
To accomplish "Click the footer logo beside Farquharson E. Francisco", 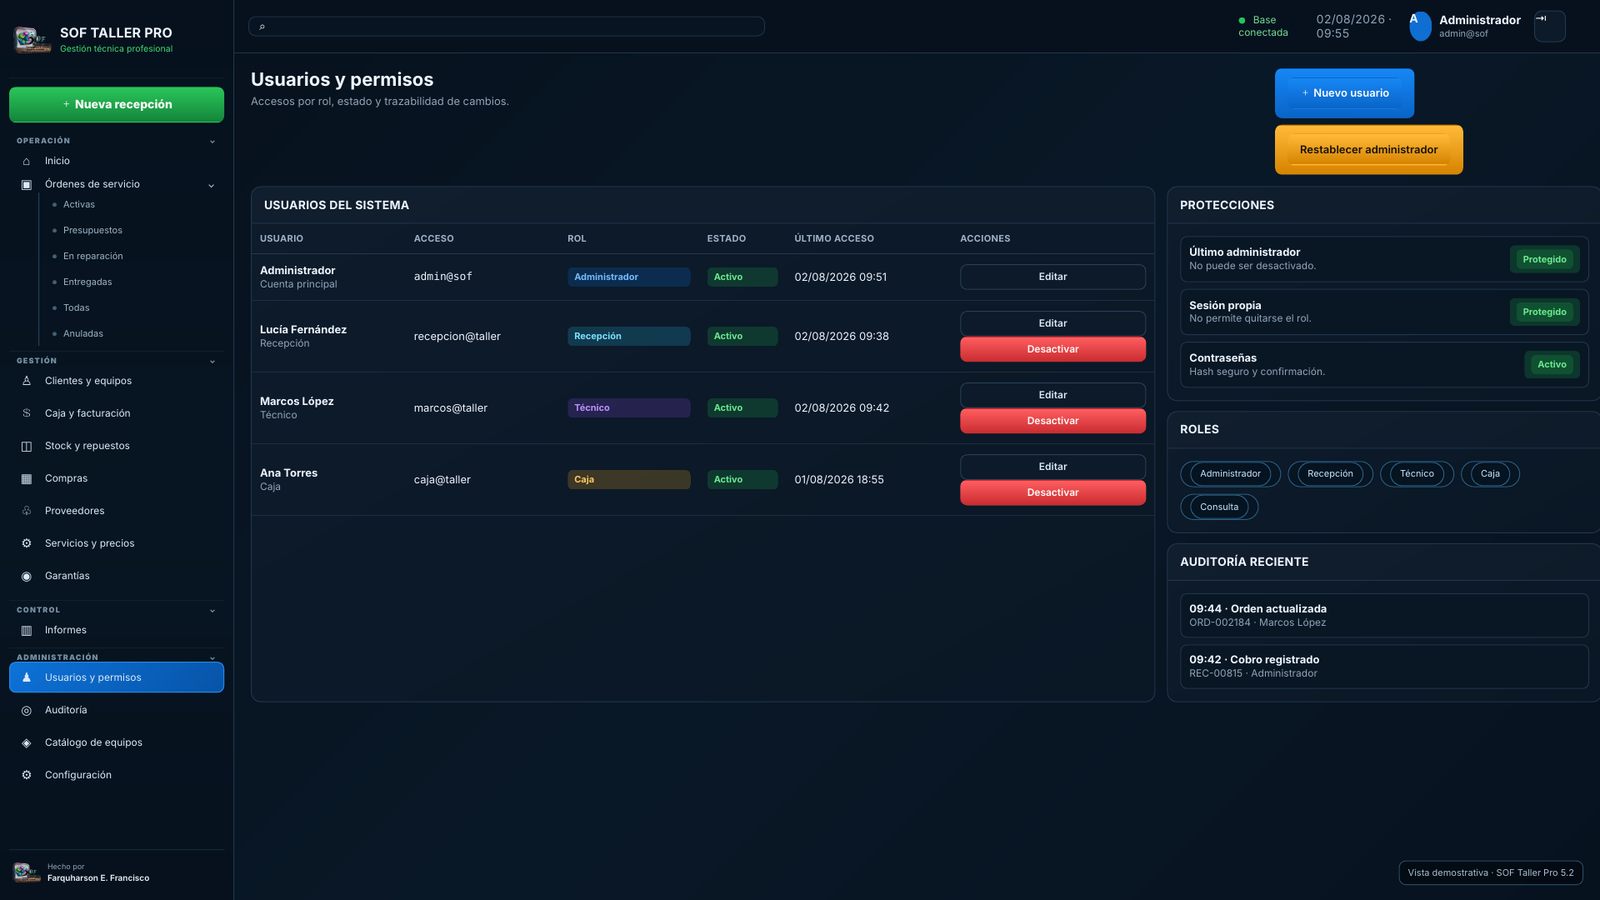I will pyautogui.click(x=27, y=872).
